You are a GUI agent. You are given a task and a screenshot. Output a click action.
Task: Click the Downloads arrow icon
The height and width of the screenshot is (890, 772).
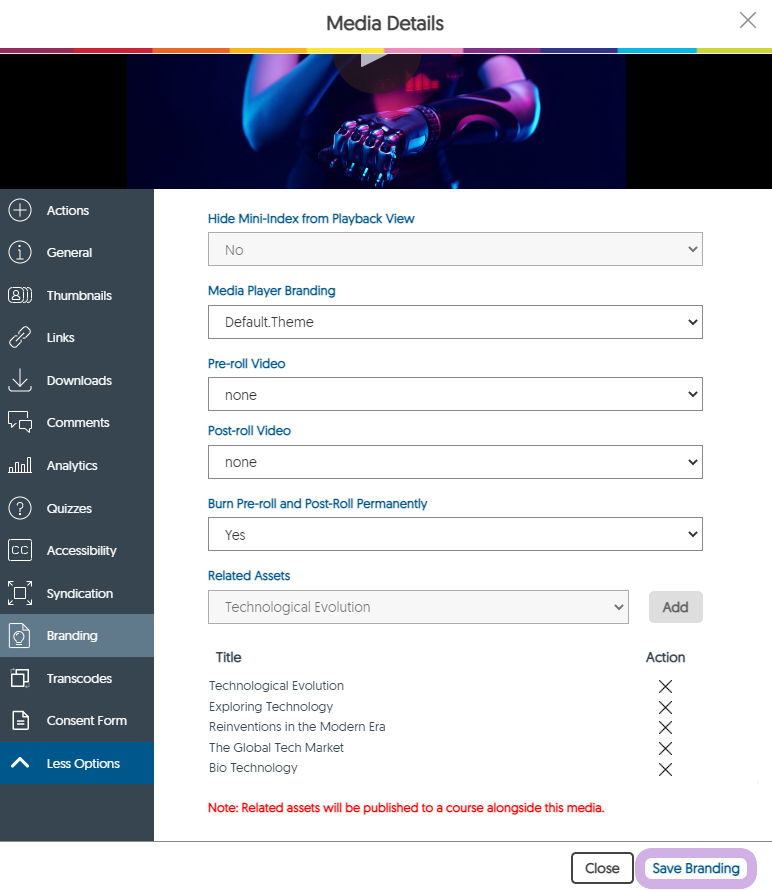(x=20, y=381)
